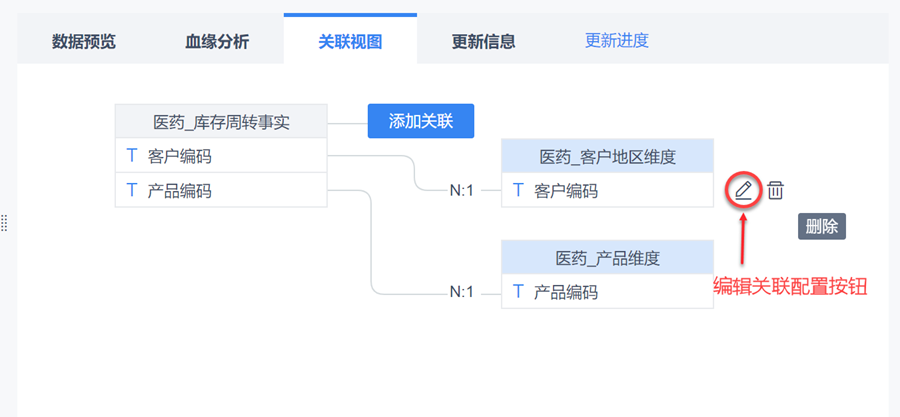The image size is (900, 417).
Task: Click the pencil edit association icon
Action: (743, 189)
